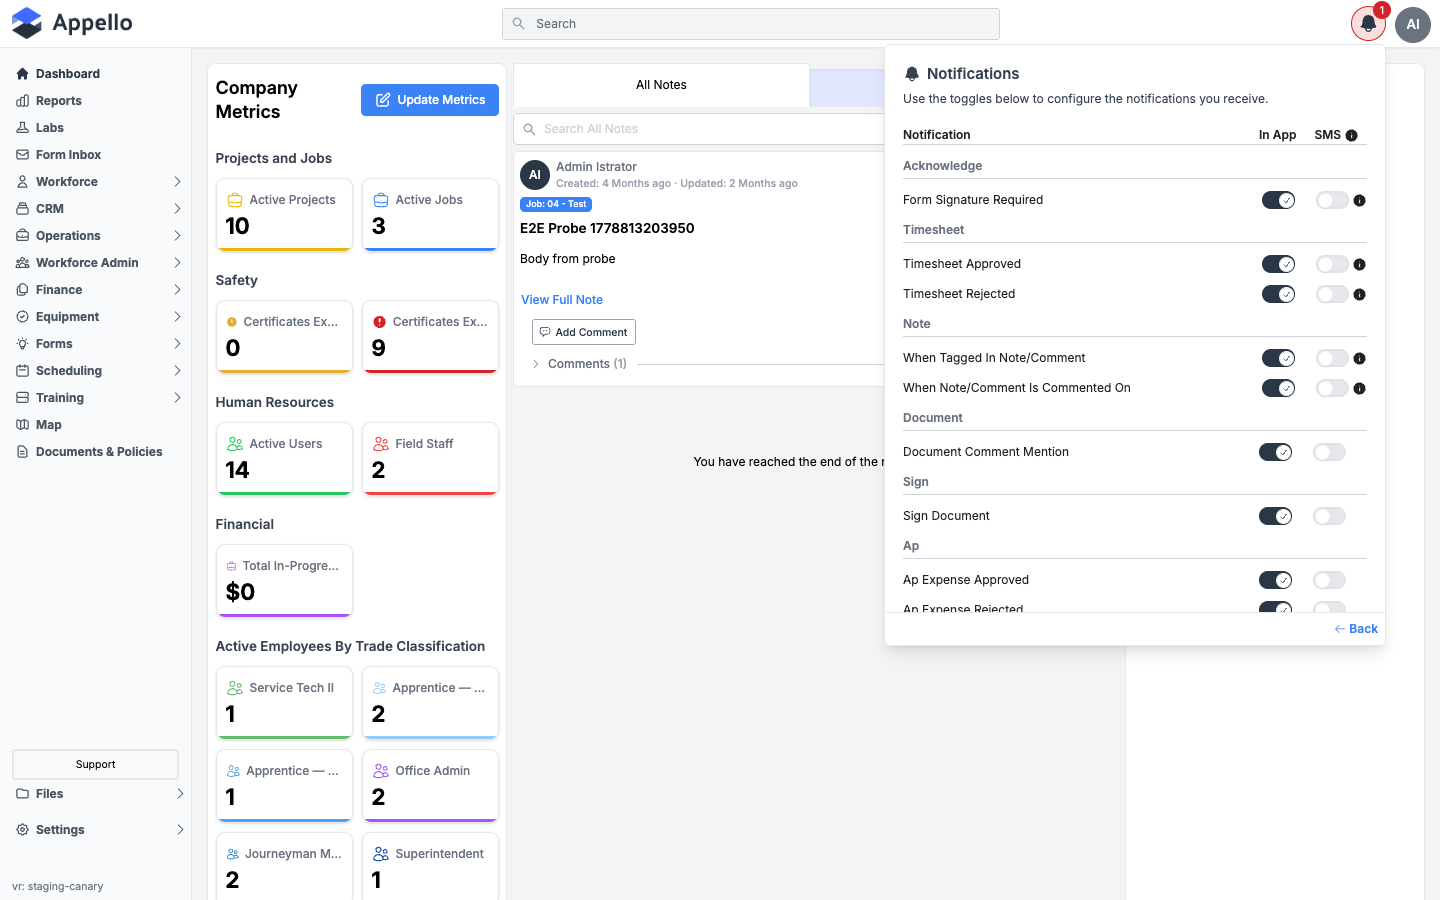Viewport: 1440px width, 900px height.
Task: Expand the Settings sidebar submenu
Action: click(180, 830)
